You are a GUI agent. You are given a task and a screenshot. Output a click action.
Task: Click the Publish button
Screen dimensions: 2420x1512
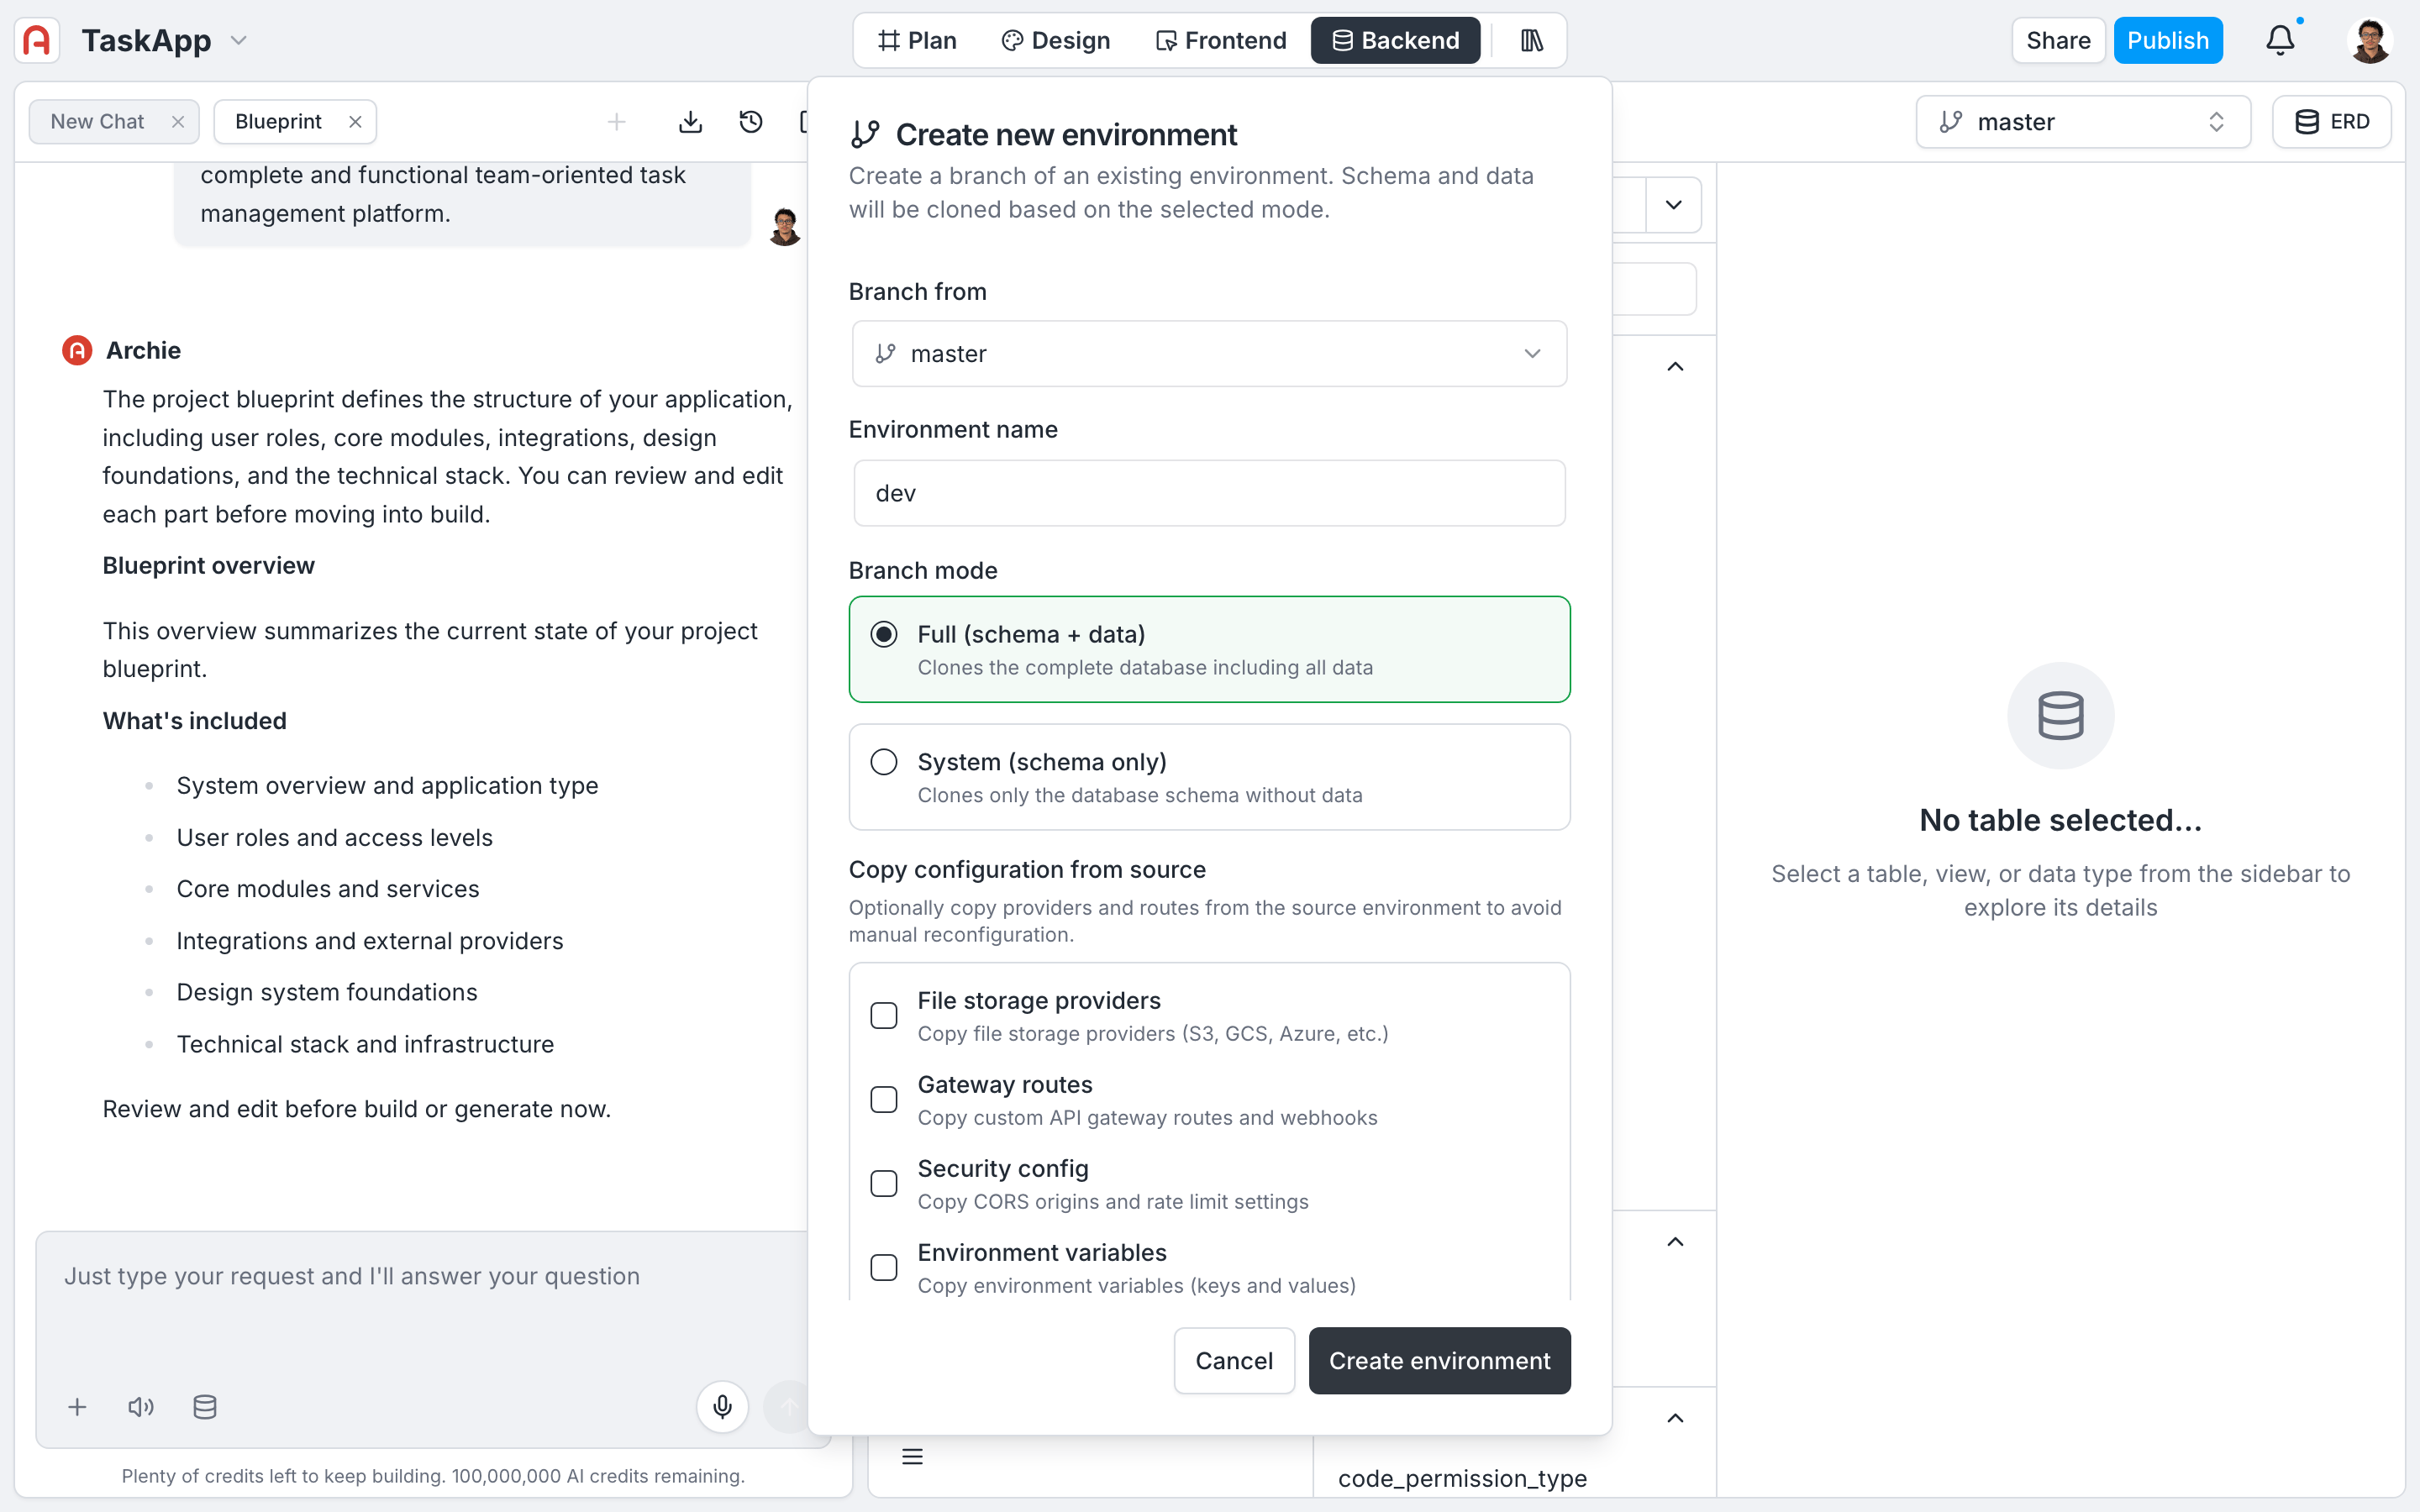[2167, 40]
